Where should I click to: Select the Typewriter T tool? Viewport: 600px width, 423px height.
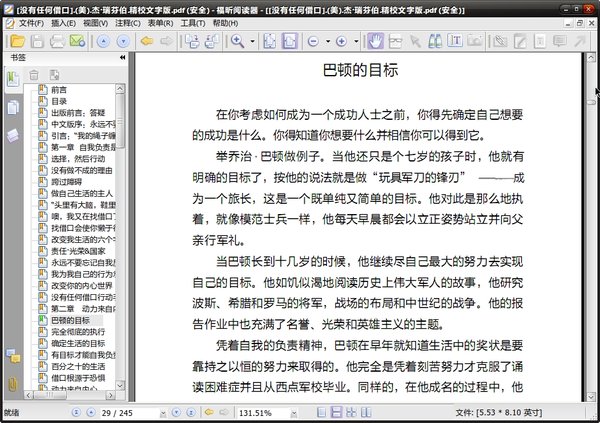click(x=455, y=41)
